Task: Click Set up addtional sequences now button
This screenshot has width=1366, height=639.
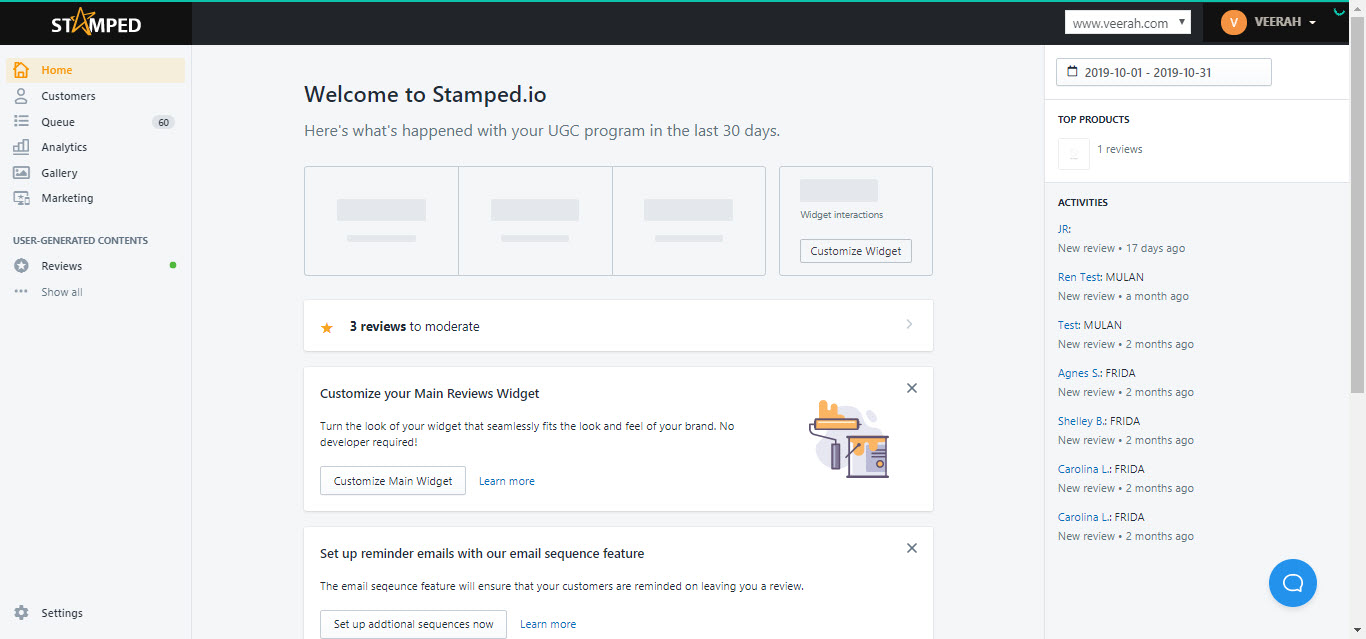Action: coord(413,624)
